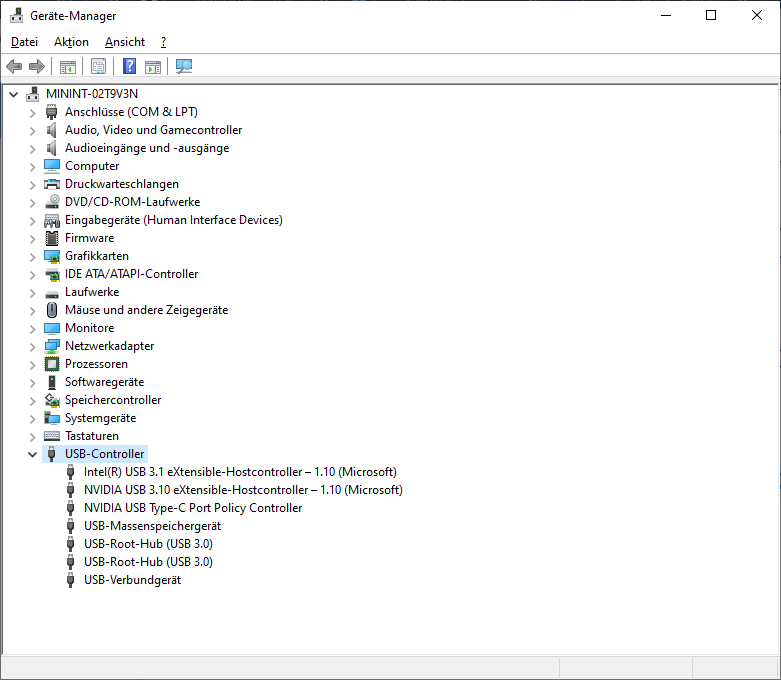Click the Eingabegeräte HID icon
The height and width of the screenshot is (680, 781).
52,220
